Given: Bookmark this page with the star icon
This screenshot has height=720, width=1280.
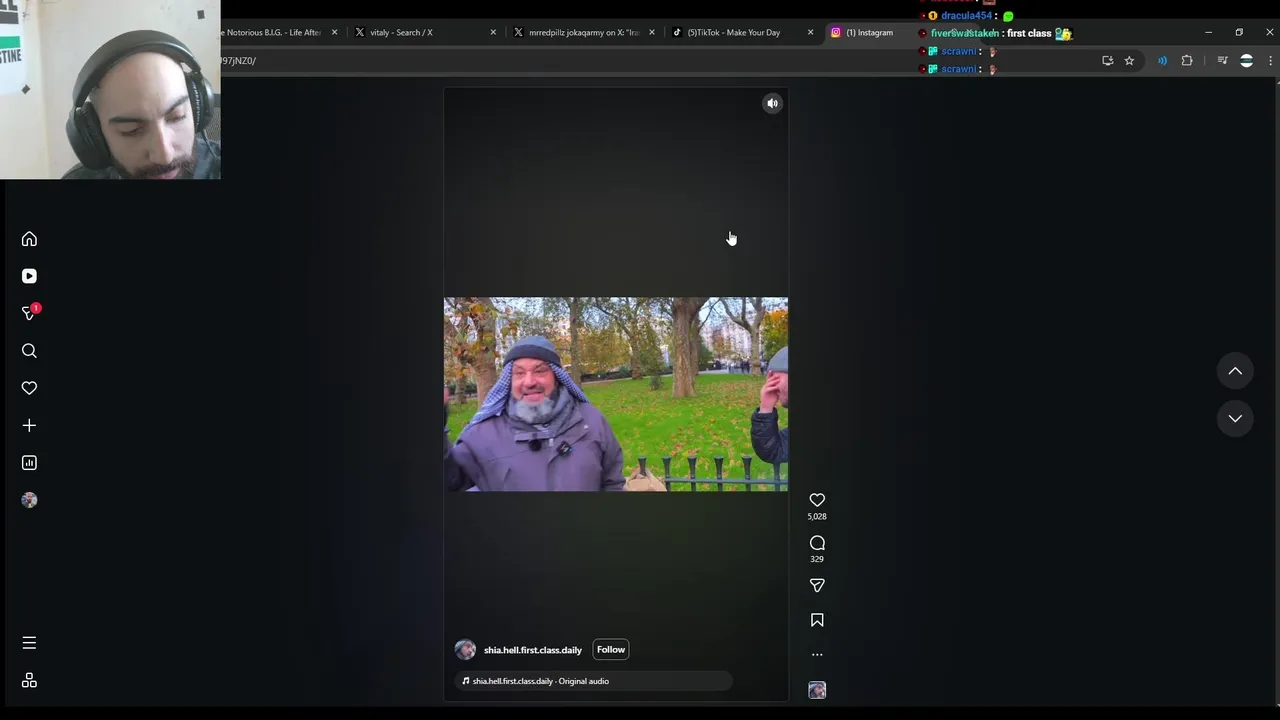Looking at the screenshot, I should coord(1129,61).
